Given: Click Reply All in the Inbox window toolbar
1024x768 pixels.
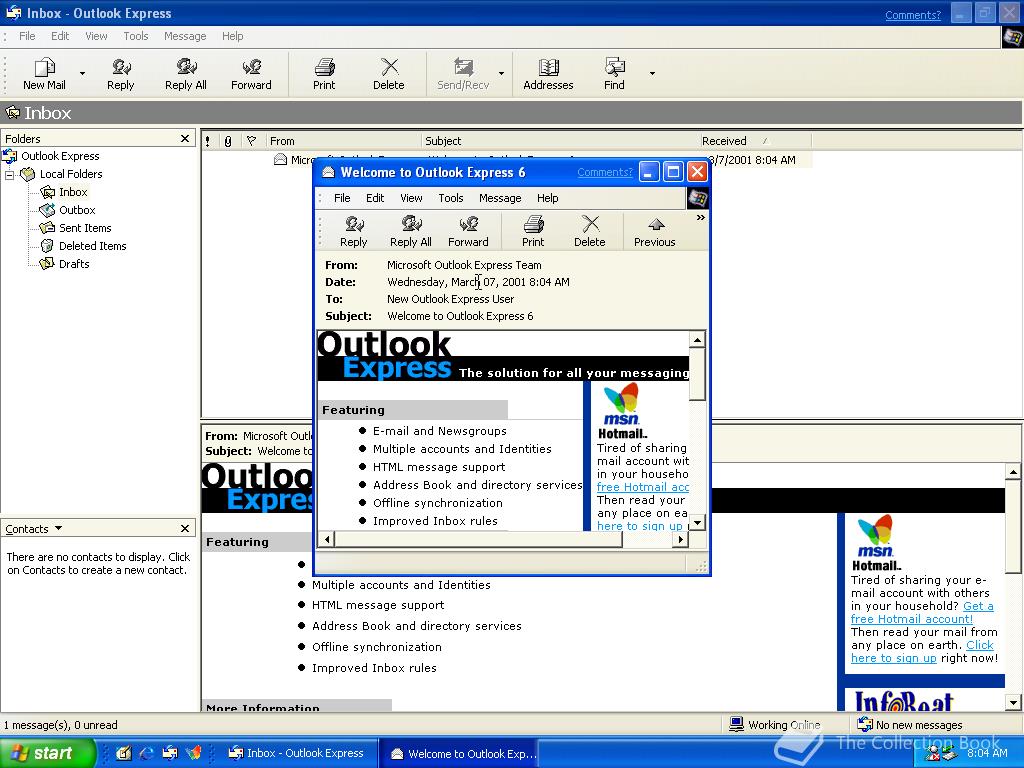Looking at the screenshot, I should (185, 74).
